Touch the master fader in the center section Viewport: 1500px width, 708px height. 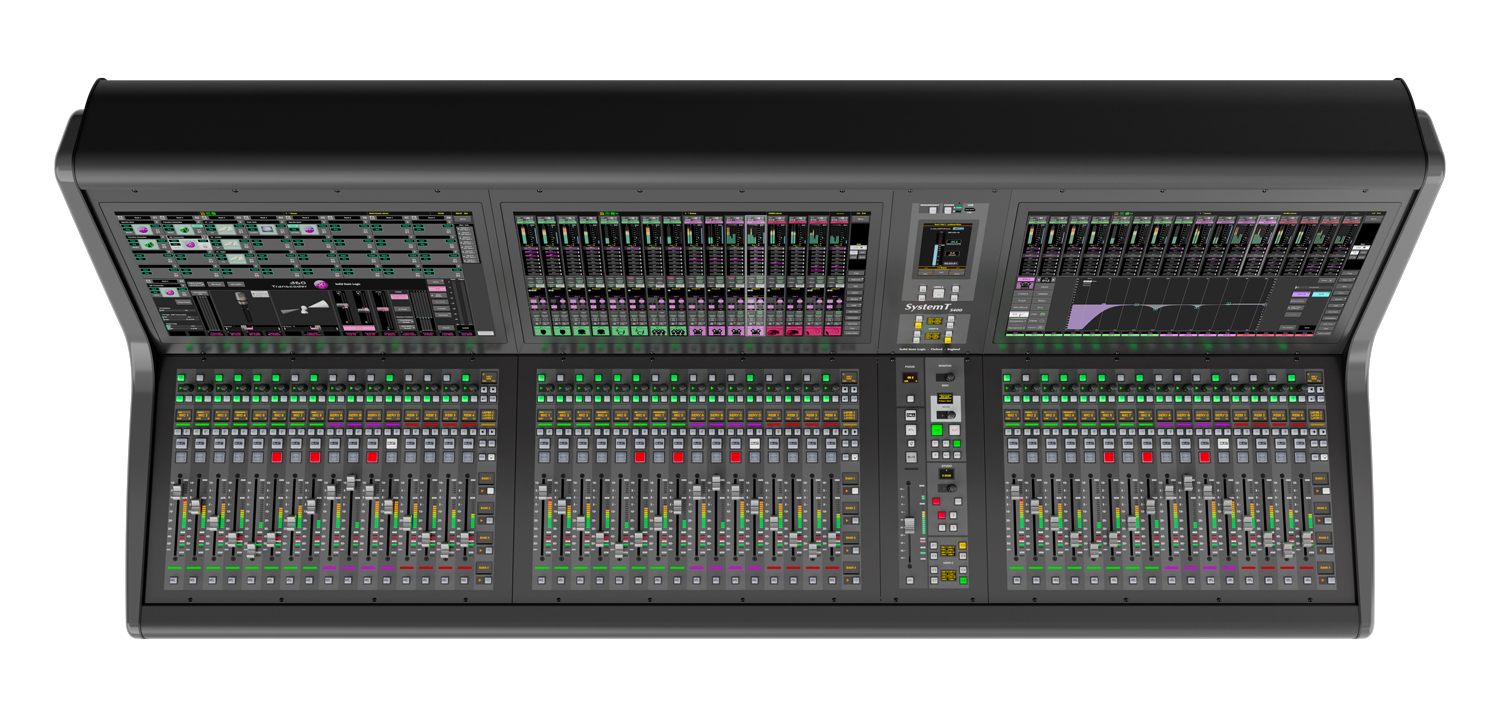pyautogui.click(x=910, y=525)
